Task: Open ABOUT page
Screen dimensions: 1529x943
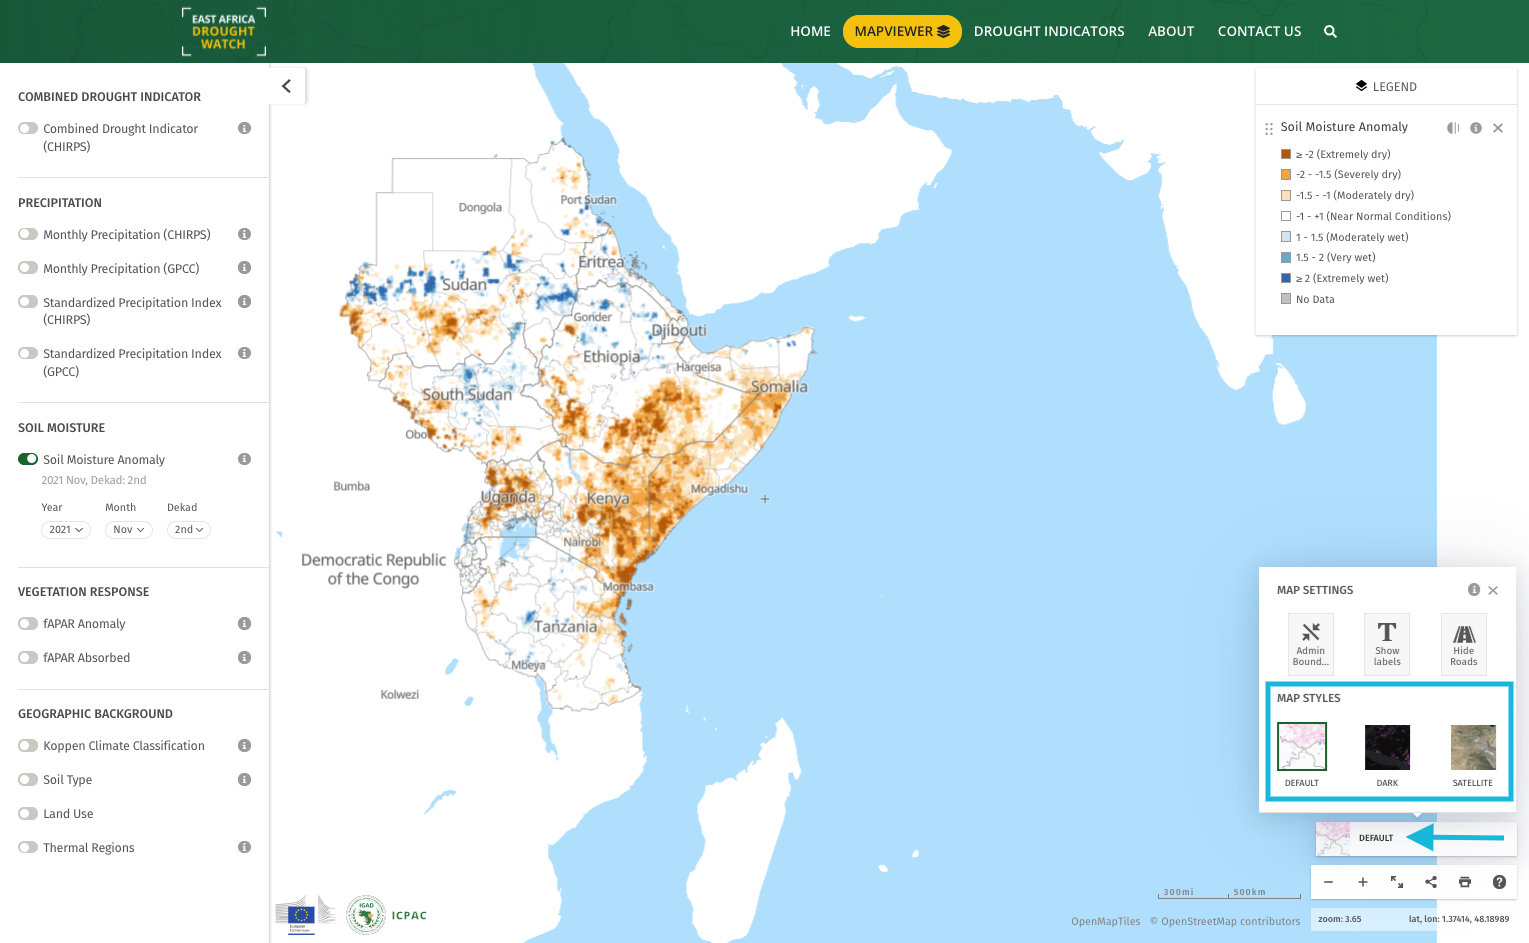Action: pos(1171,31)
